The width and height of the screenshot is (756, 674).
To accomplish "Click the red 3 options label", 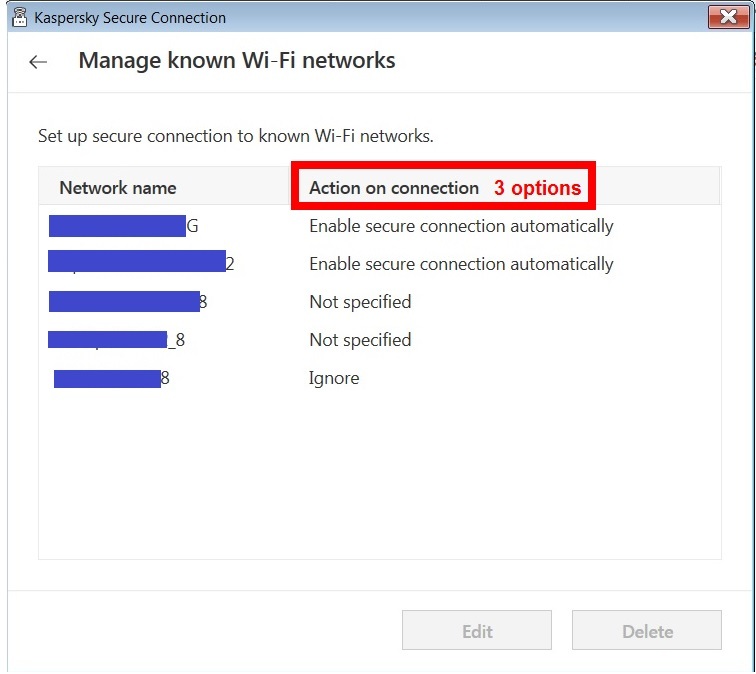I will [537, 188].
